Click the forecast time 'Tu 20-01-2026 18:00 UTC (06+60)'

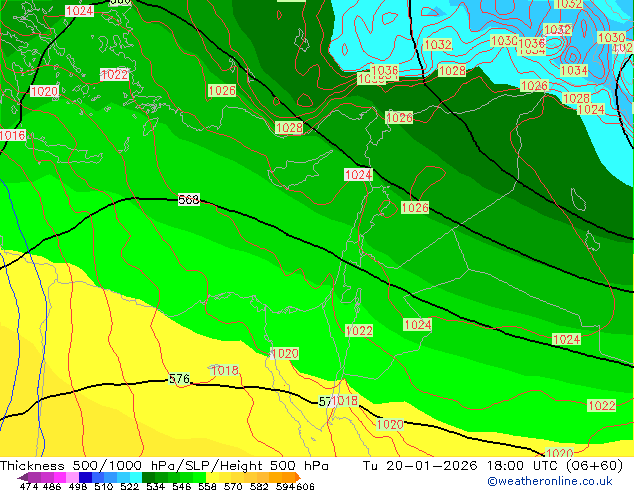pyautogui.click(x=492, y=465)
